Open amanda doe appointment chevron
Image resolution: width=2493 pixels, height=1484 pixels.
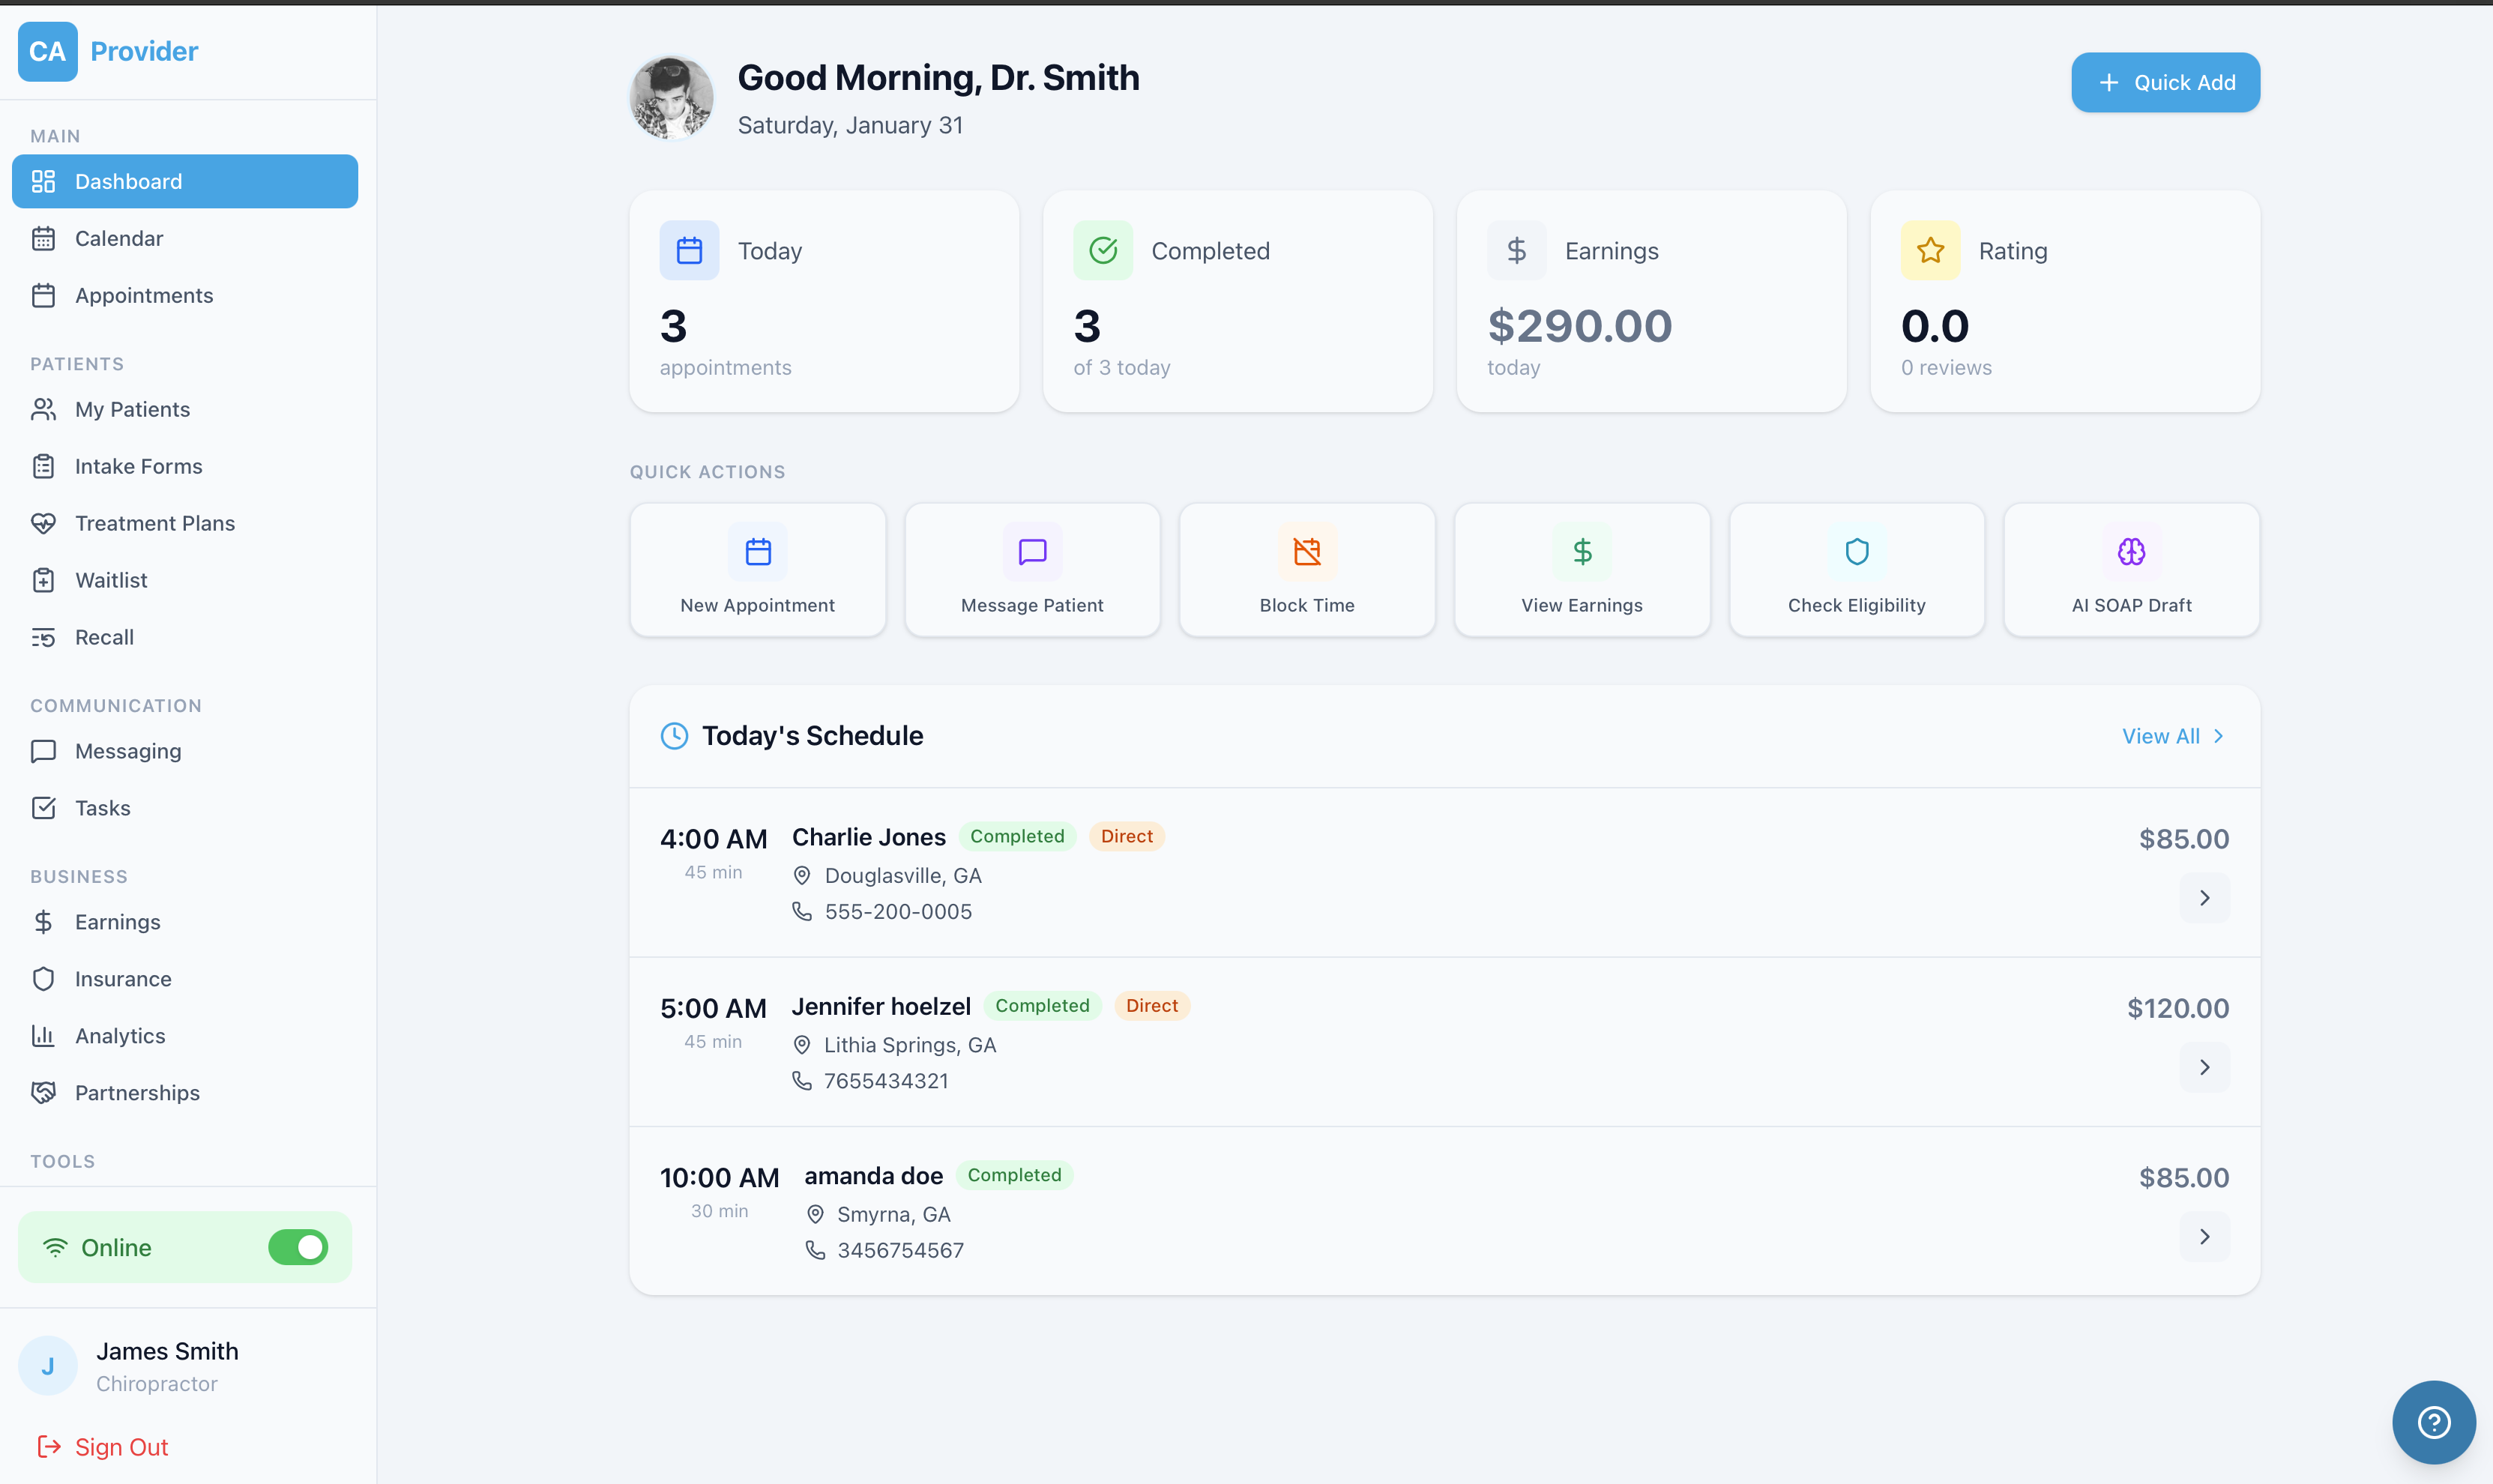coord(2204,1236)
